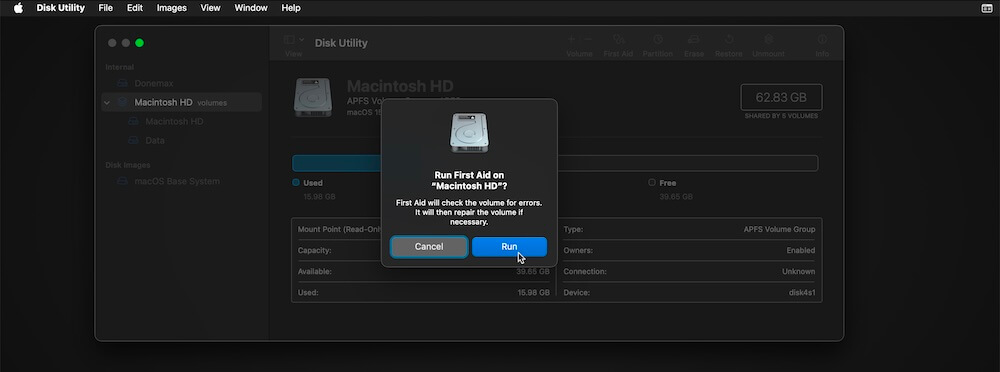Screen dimensions: 1000x372
Task: Click the remove Volume minus icon
Action: tap(588, 40)
